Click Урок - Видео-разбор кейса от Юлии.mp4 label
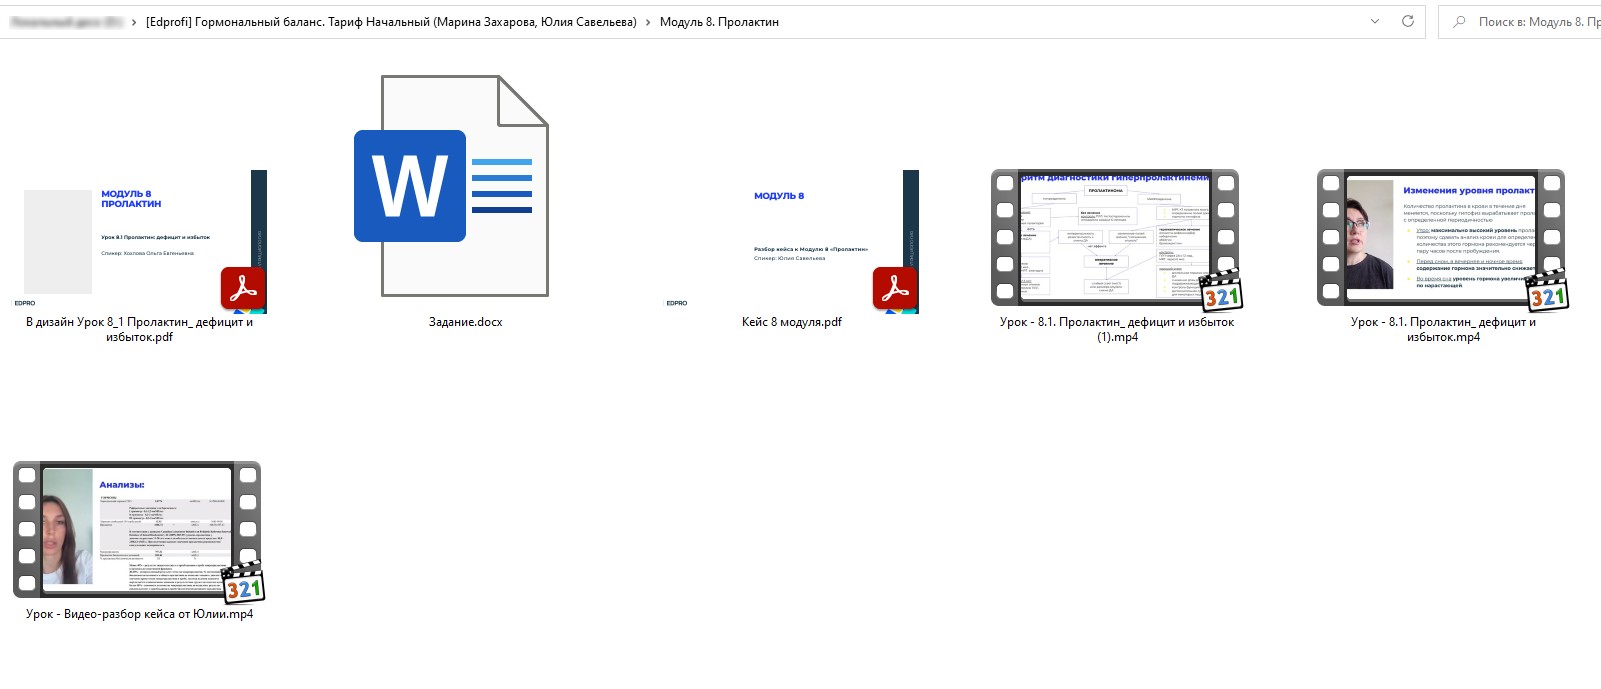Image resolution: width=1601 pixels, height=689 pixels. pos(139,614)
